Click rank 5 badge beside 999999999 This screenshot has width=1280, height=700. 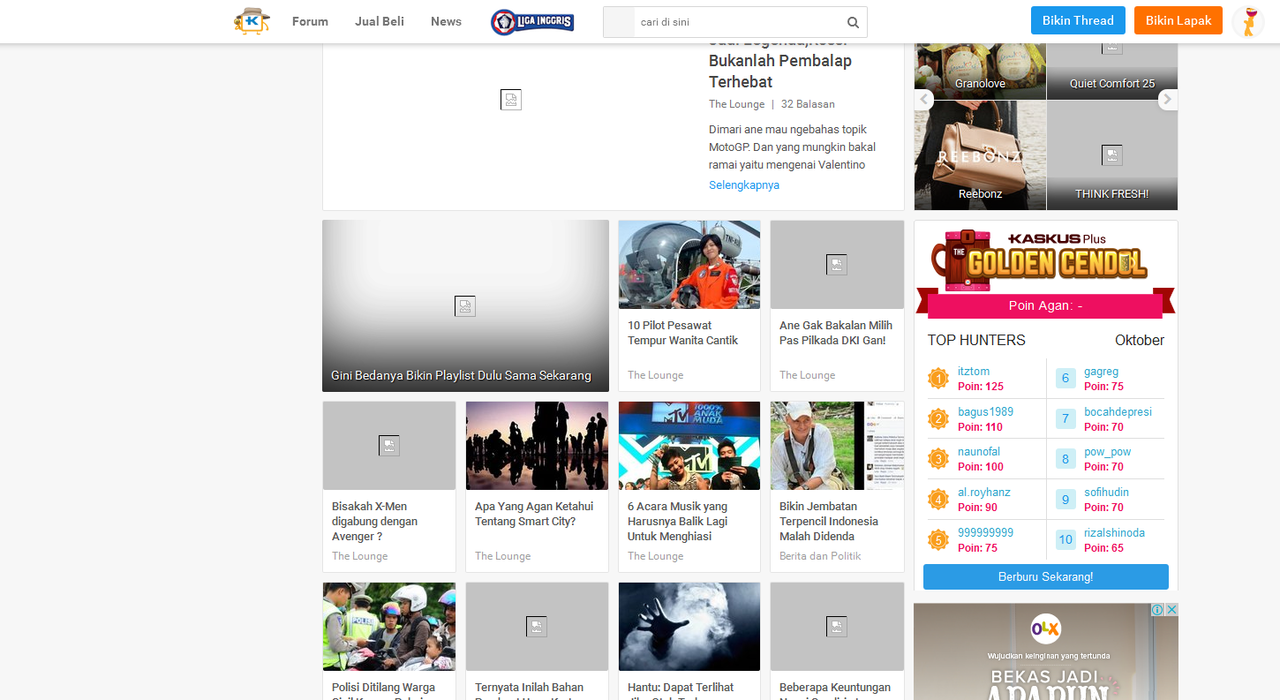[938, 540]
